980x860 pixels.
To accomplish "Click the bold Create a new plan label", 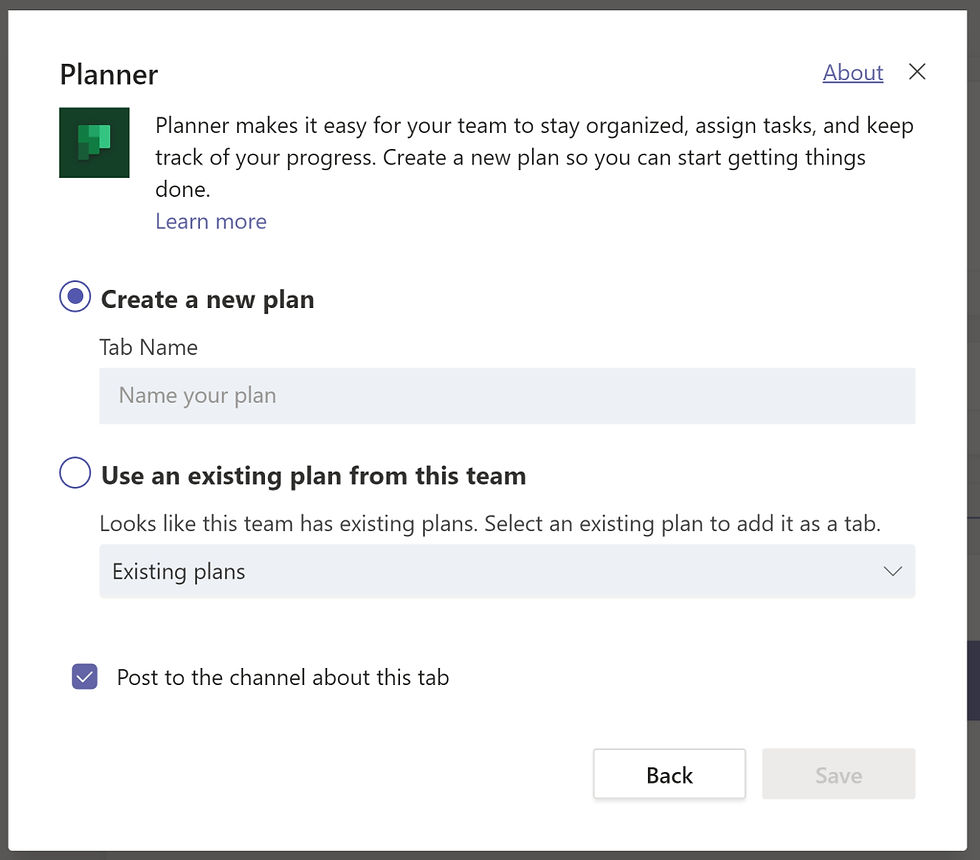I will pos(208,299).
